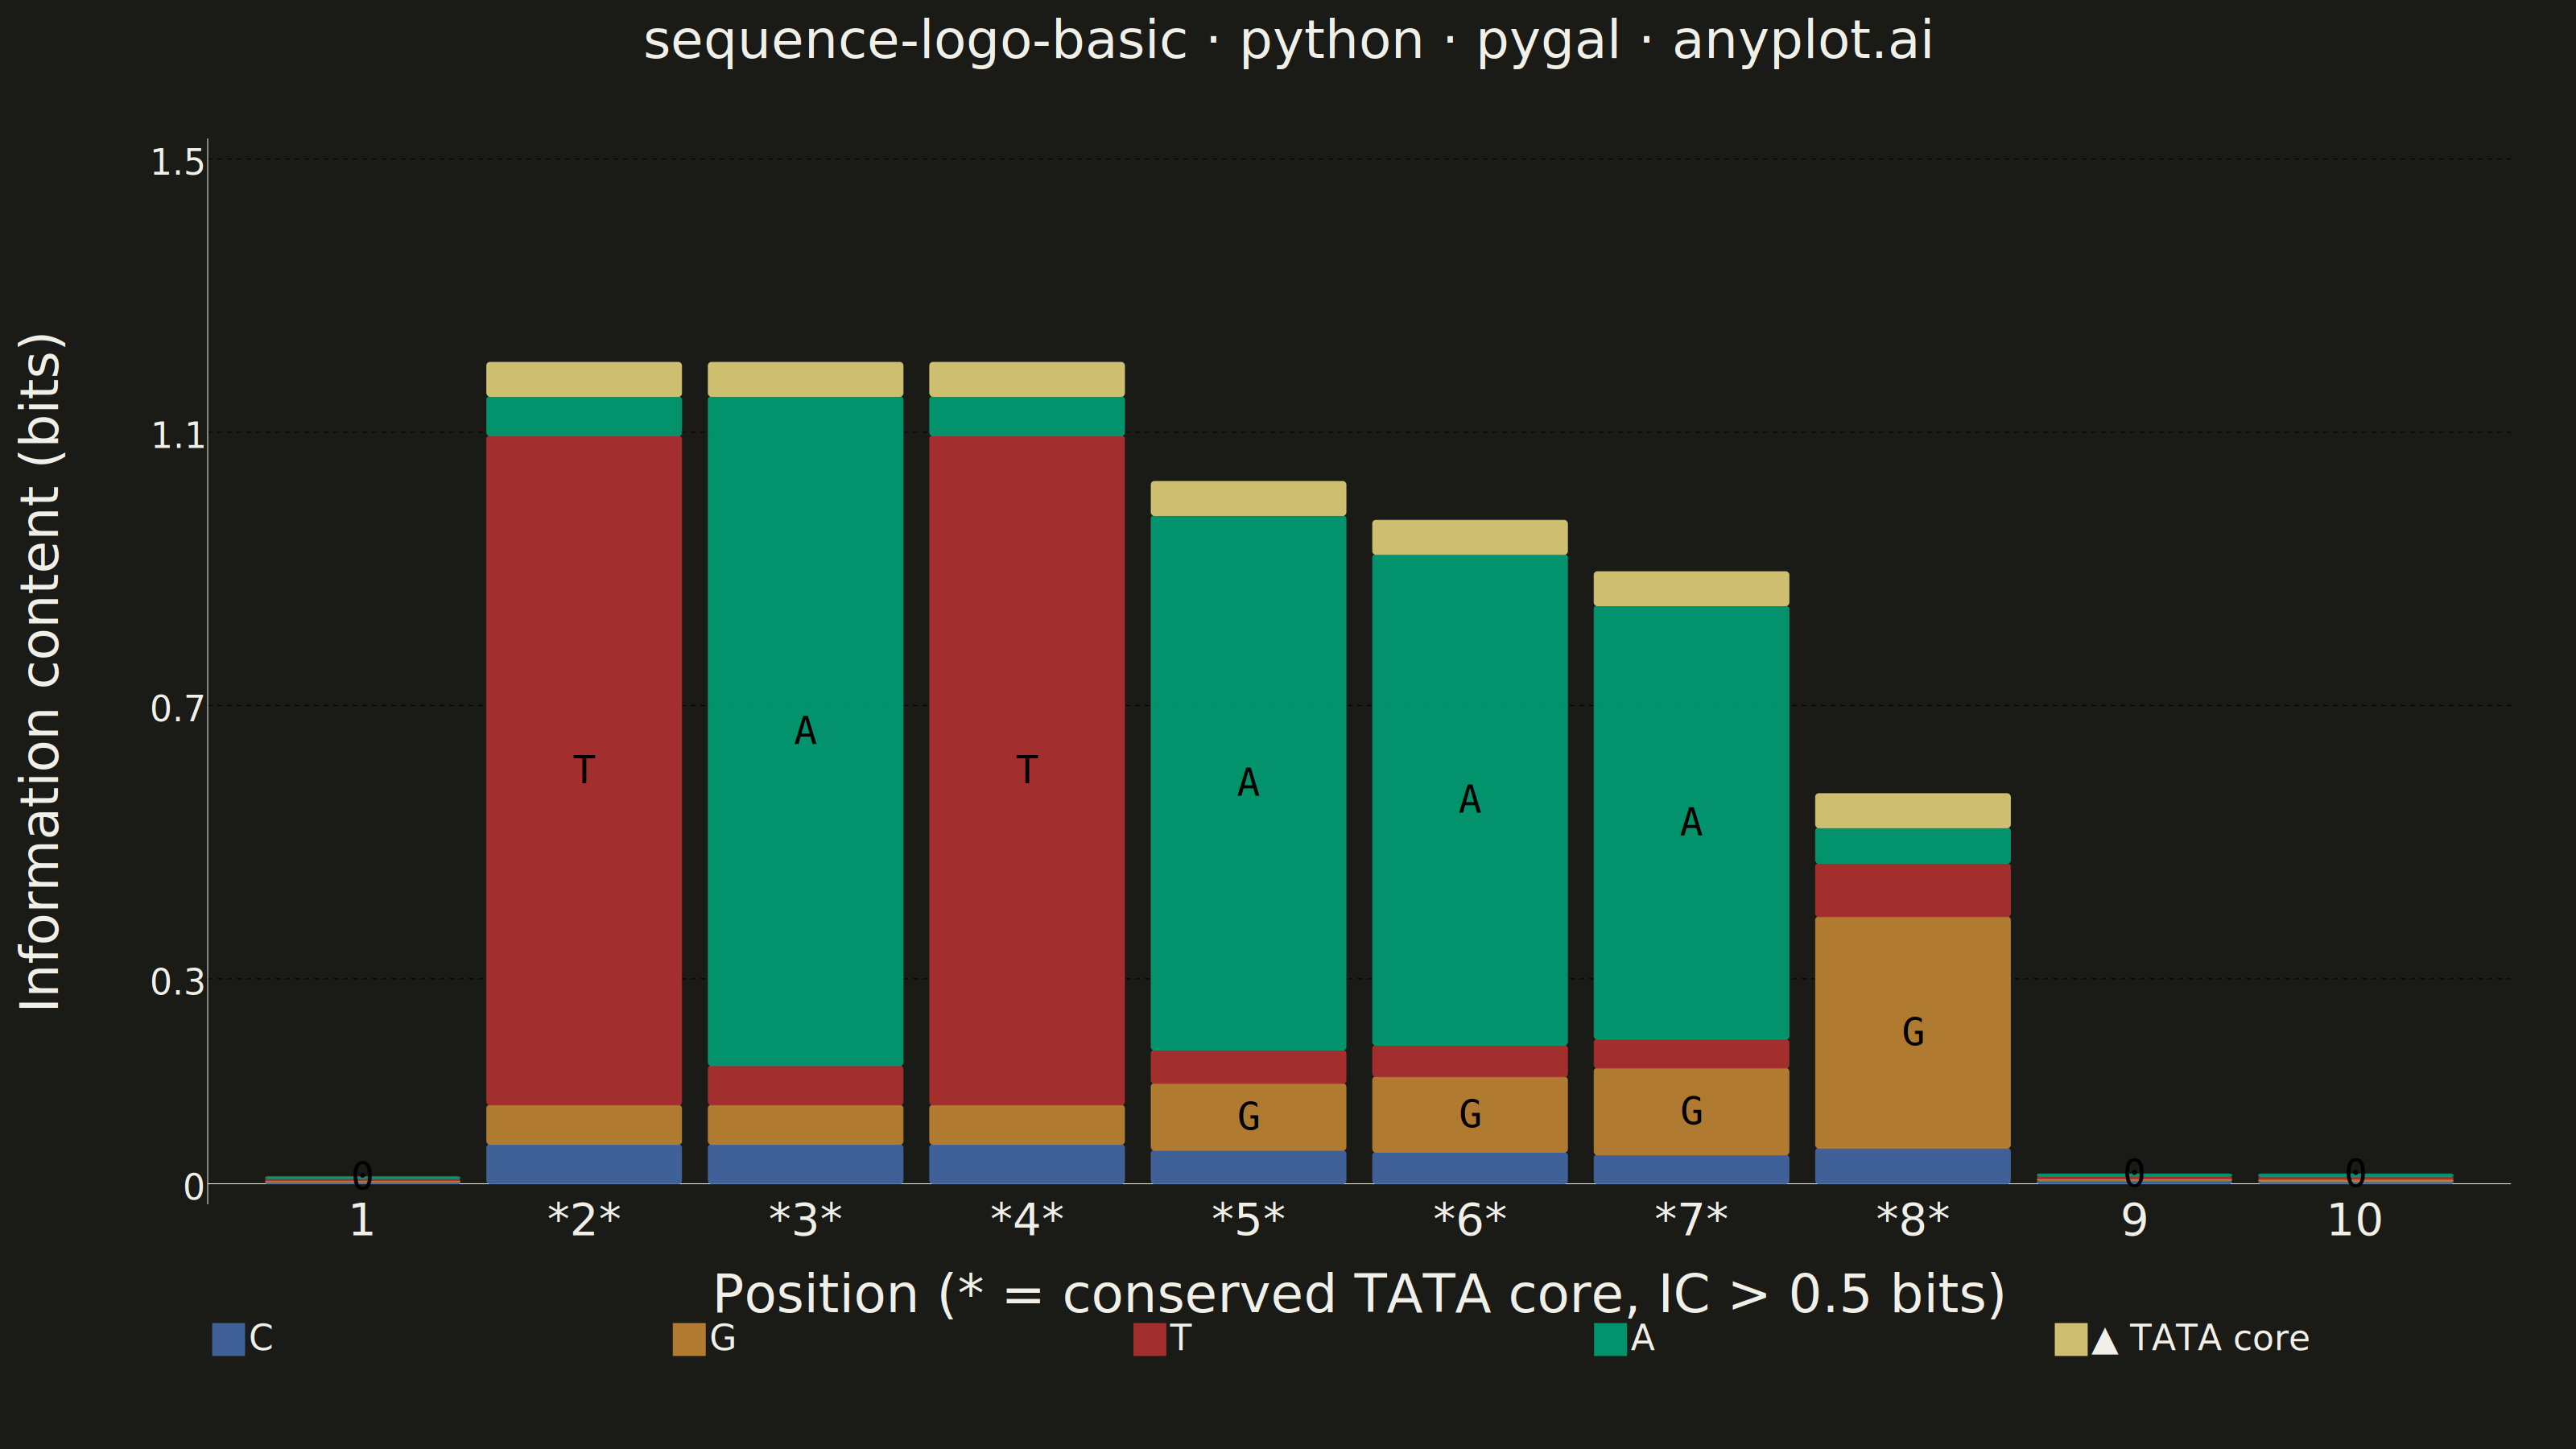Select the red T segment at position 4
This screenshot has width=2576, height=1449.
[x=1027, y=770]
